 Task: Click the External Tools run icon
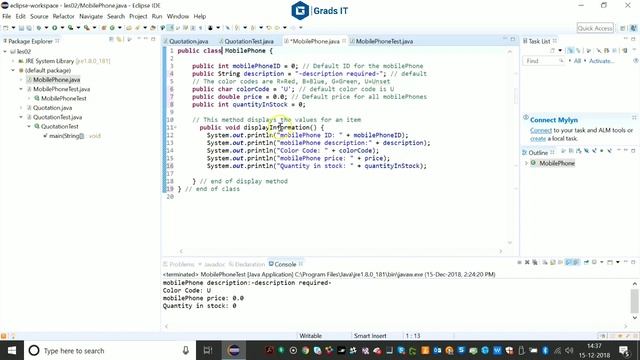pos(87,28)
